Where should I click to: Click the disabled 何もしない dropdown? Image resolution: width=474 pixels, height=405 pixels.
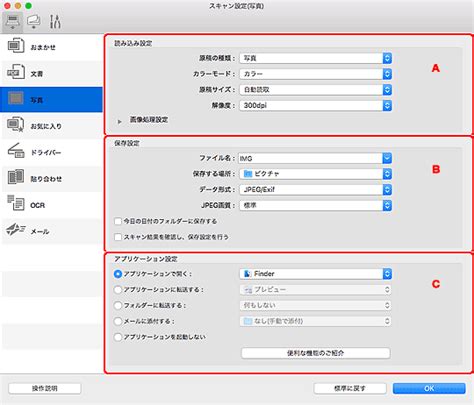tap(315, 305)
